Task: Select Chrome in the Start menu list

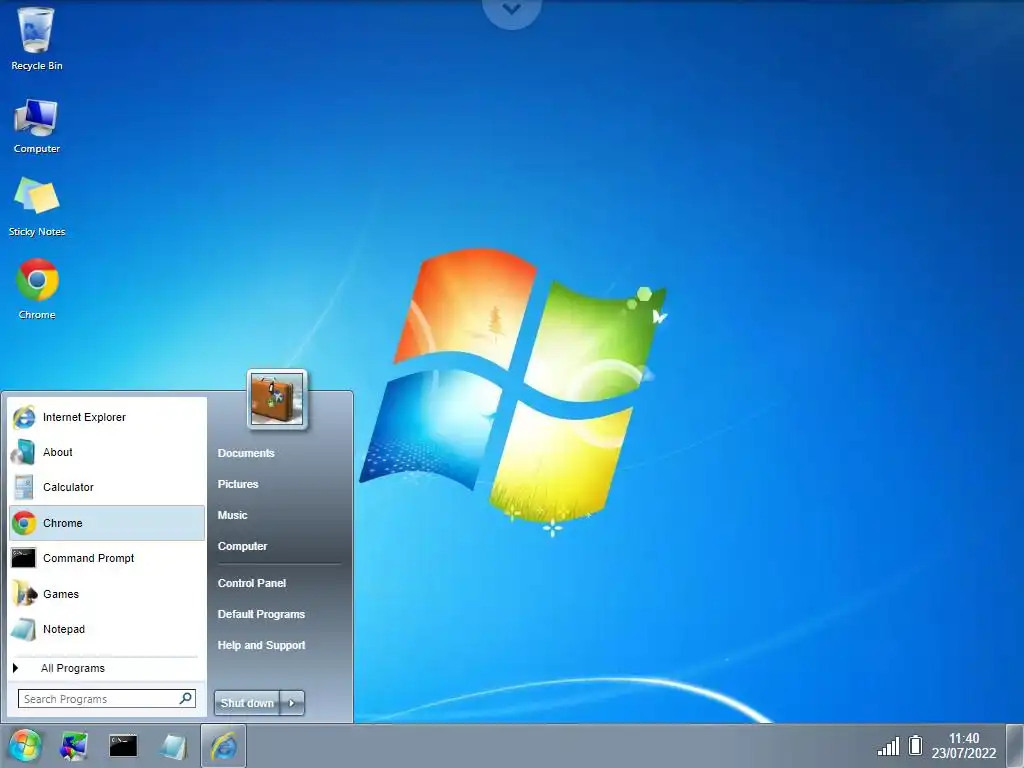Action: pyautogui.click(x=108, y=523)
